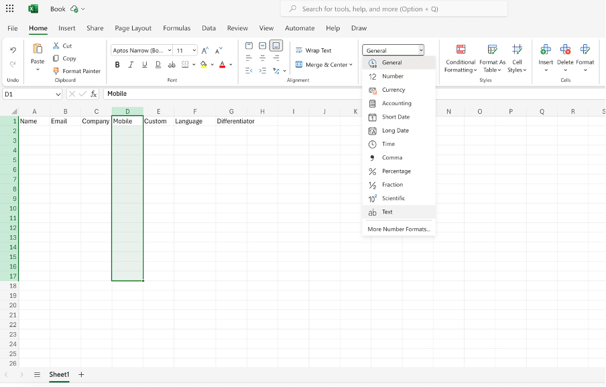
Task: Apply double underline formatting
Action: (x=158, y=65)
